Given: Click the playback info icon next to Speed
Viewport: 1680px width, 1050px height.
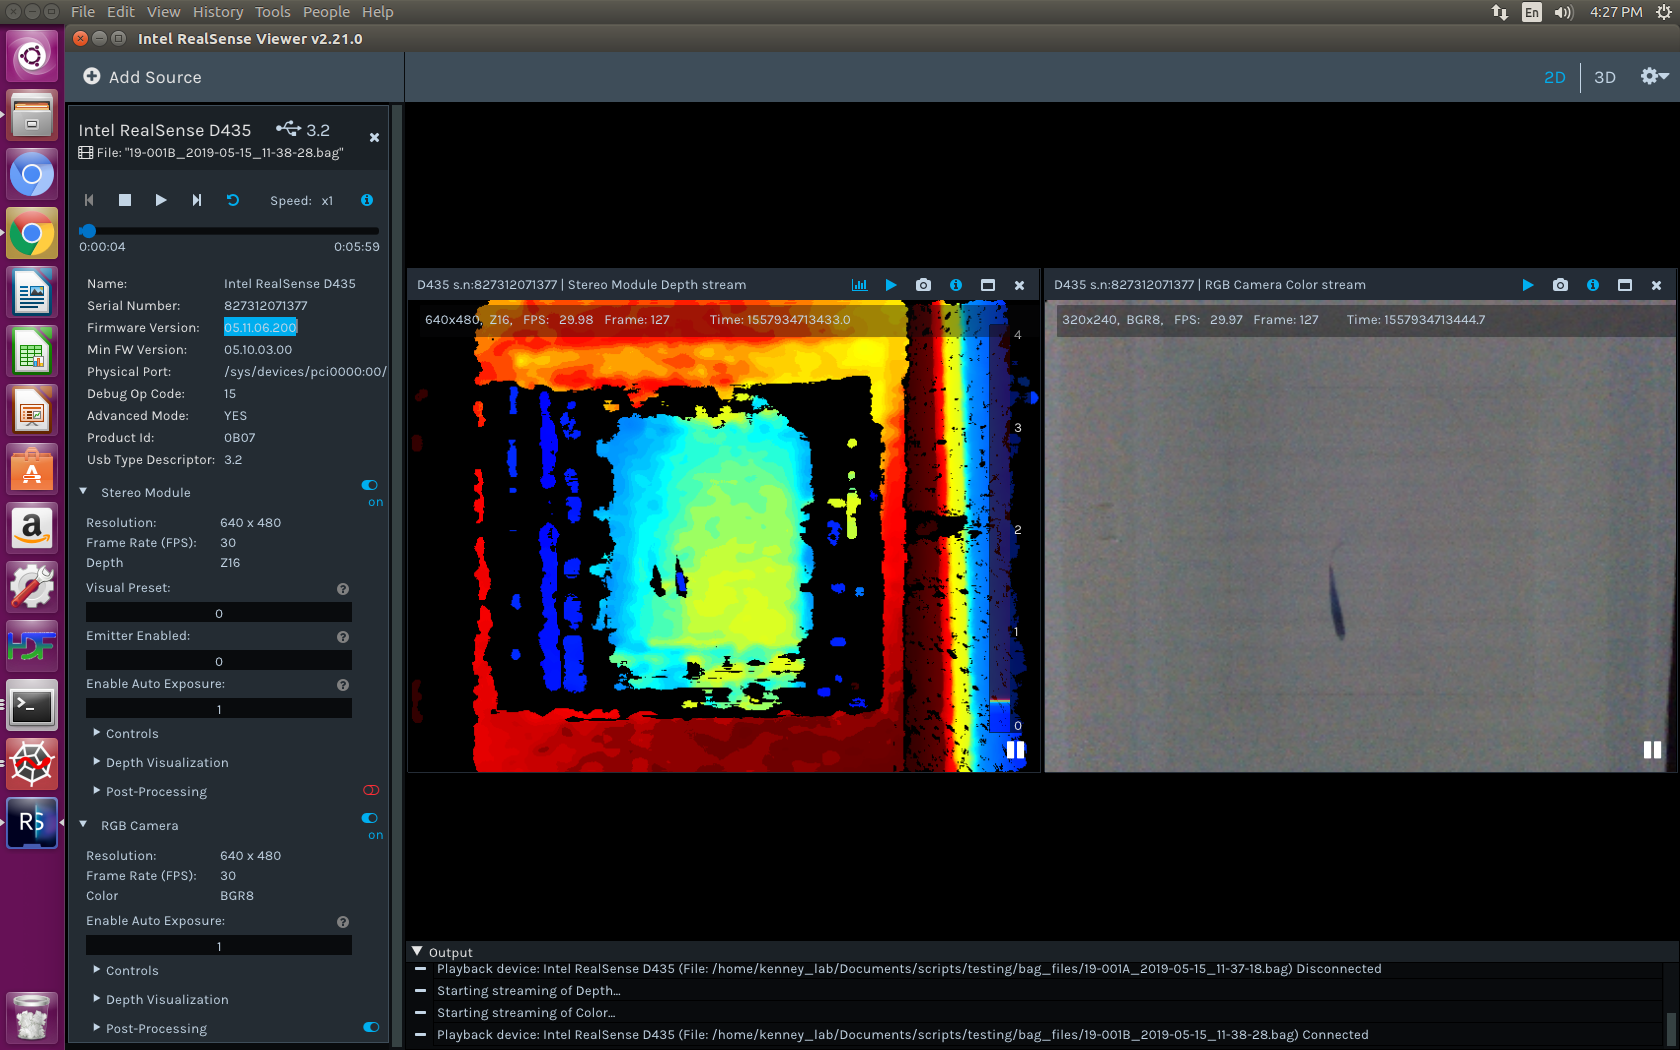Looking at the screenshot, I should coord(366,200).
